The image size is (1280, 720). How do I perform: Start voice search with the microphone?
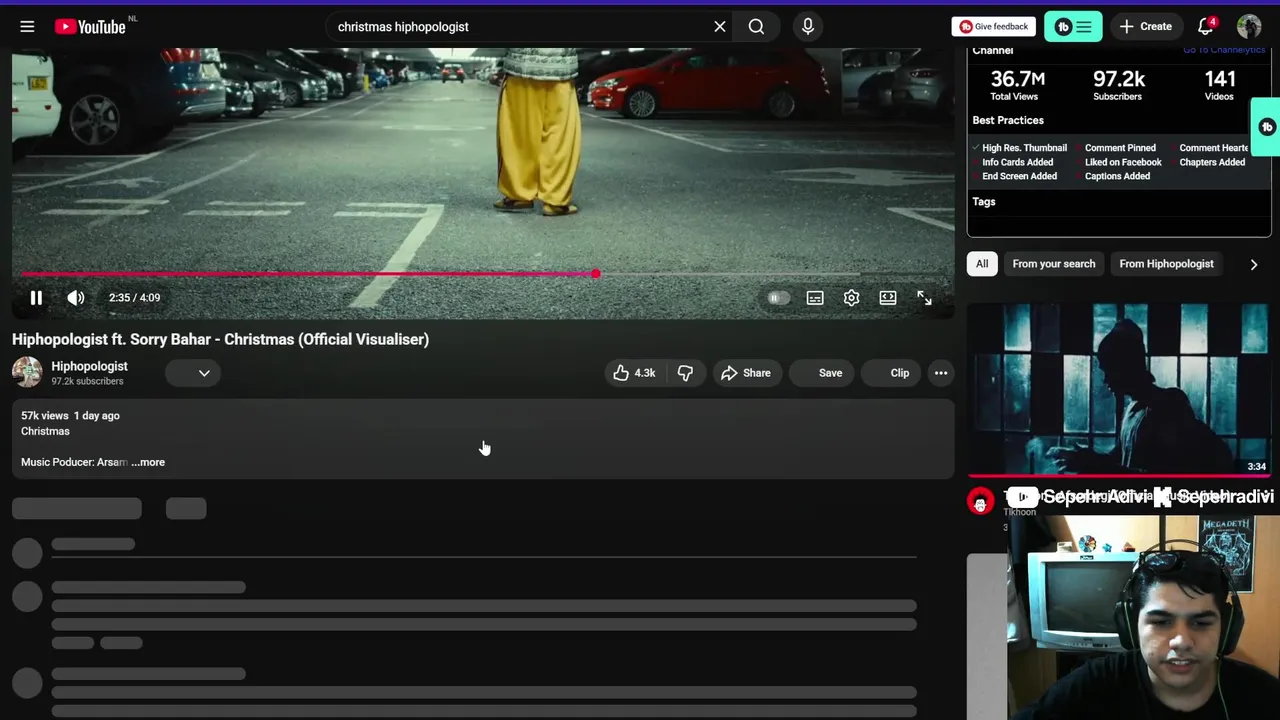coord(808,27)
